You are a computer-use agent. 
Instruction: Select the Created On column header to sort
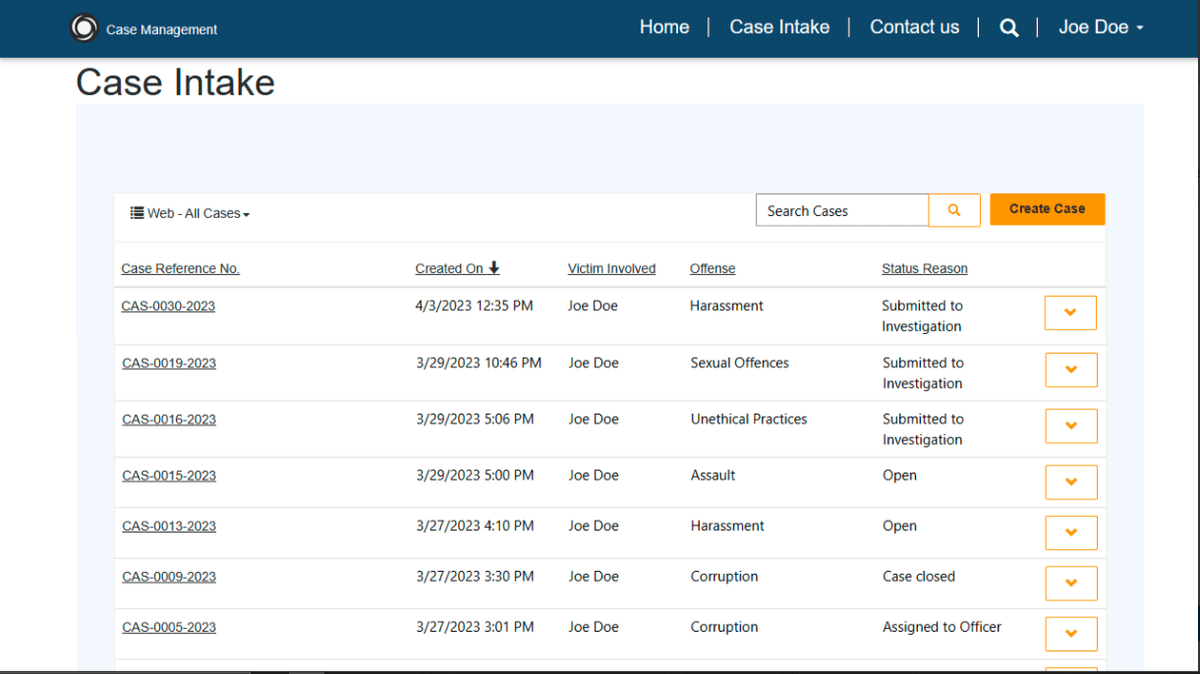tap(450, 268)
